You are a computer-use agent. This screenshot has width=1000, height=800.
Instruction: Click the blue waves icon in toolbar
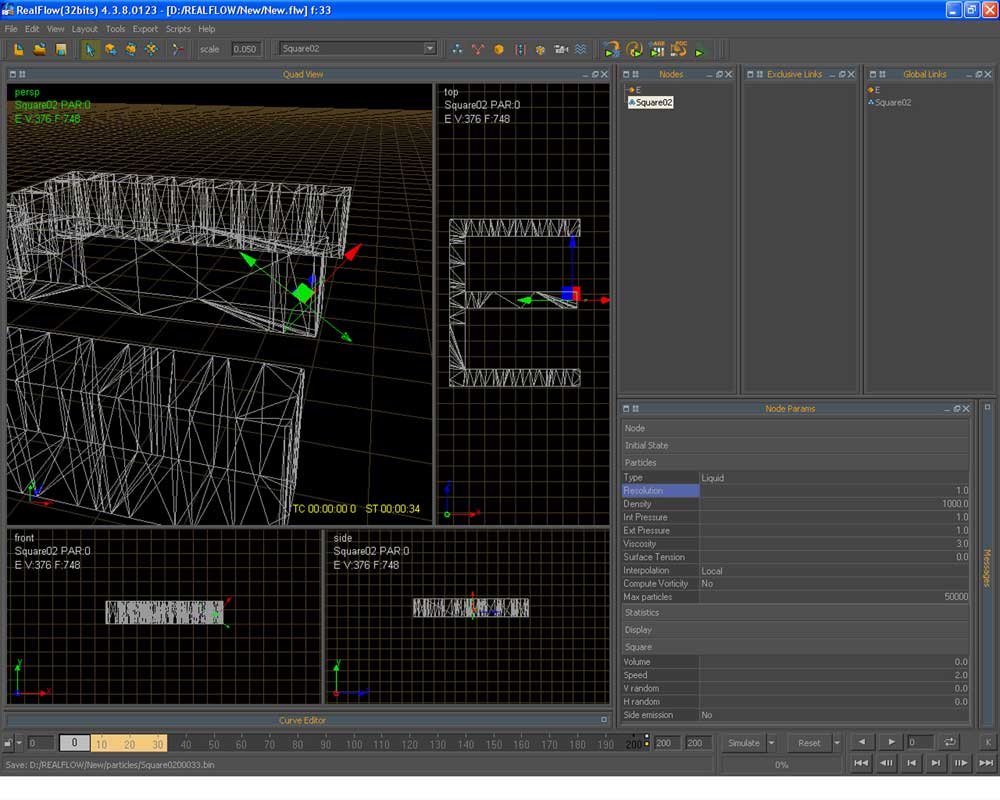(x=580, y=49)
